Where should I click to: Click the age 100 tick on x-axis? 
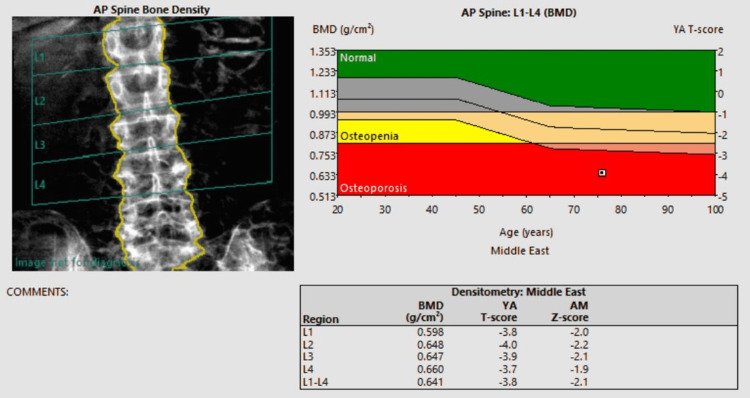pyautogui.click(x=715, y=210)
